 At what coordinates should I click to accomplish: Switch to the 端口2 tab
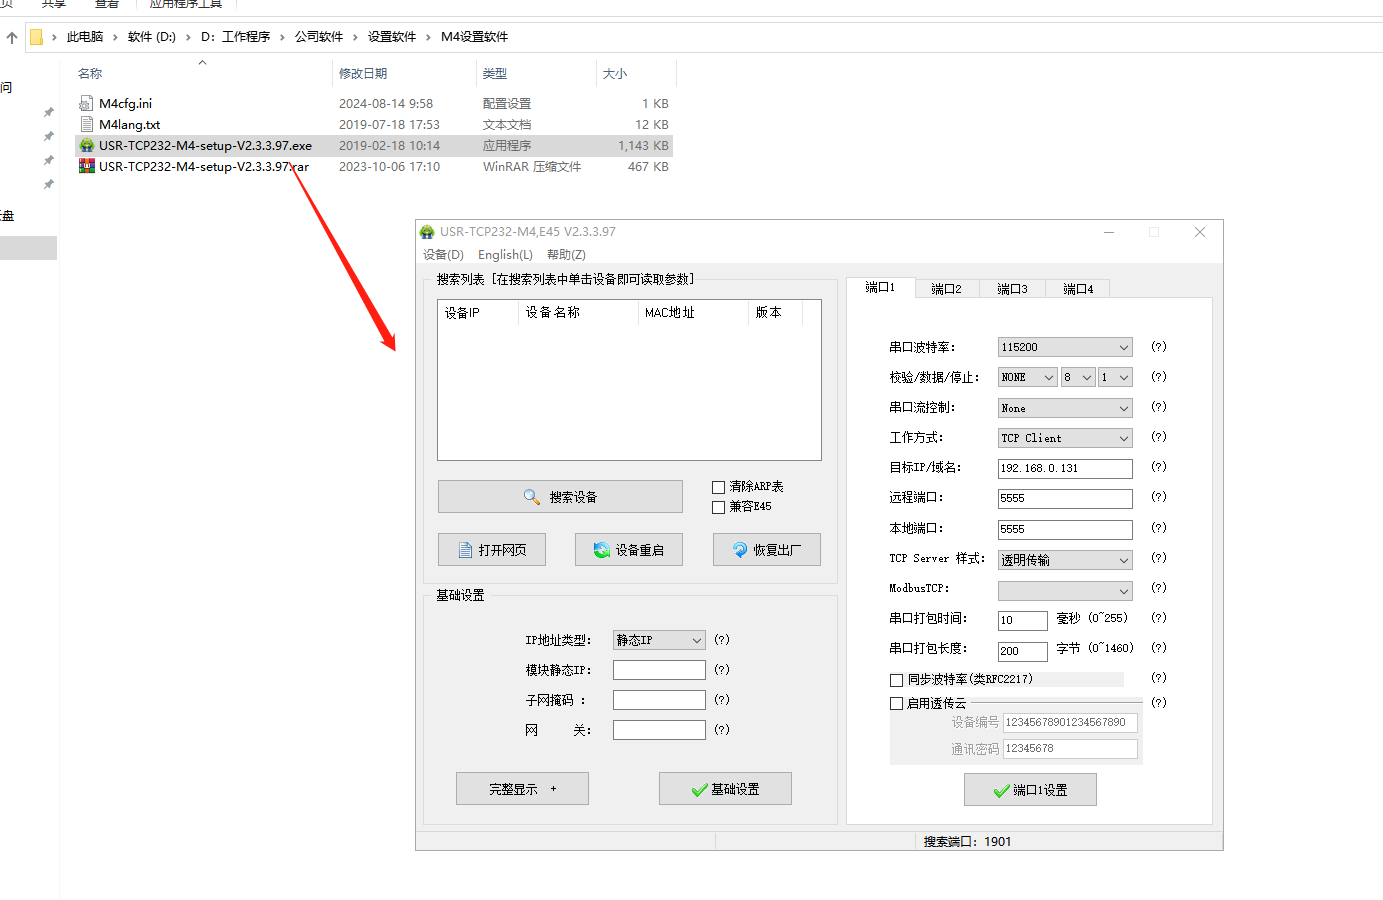pyautogui.click(x=946, y=289)
